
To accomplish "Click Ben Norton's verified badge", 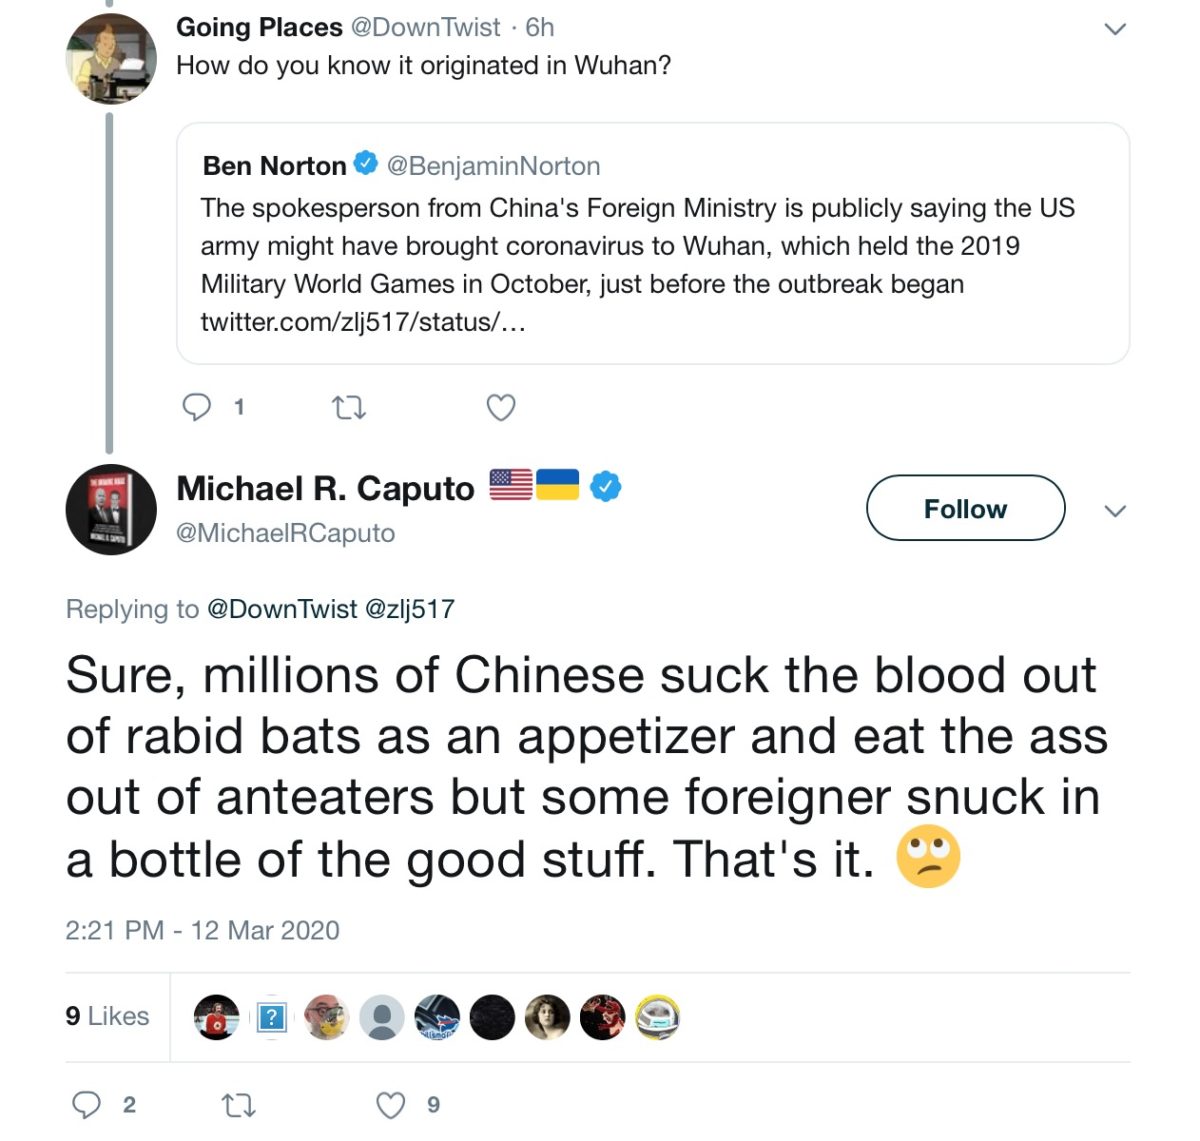I will click(365, 164).
